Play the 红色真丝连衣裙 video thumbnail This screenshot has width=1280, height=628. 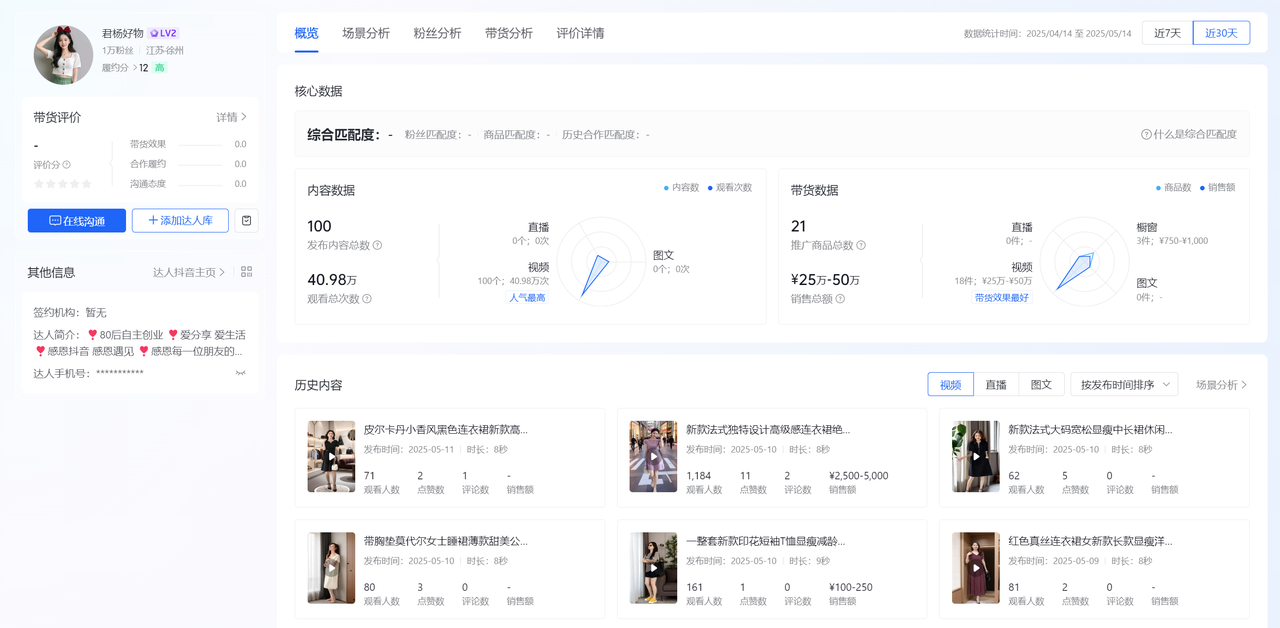click(976, 568)
